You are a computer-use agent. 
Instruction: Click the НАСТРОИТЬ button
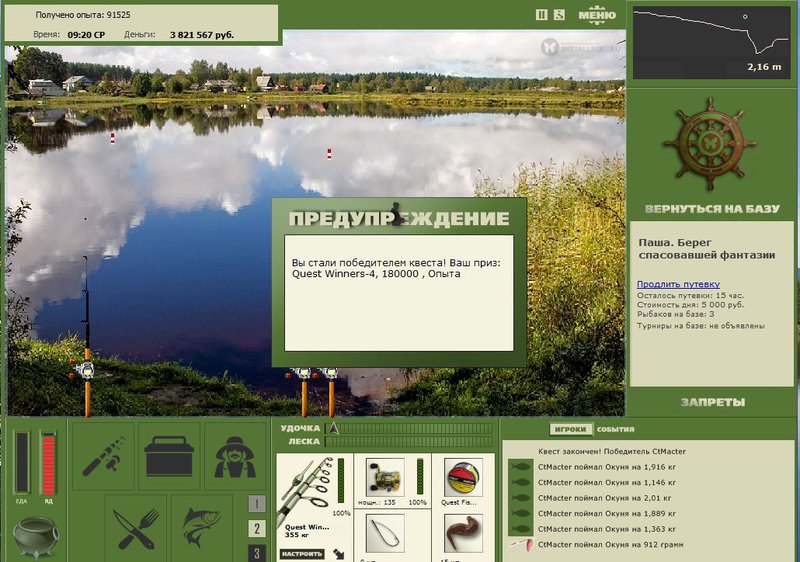pyautogui.click(x=301, y=552)
